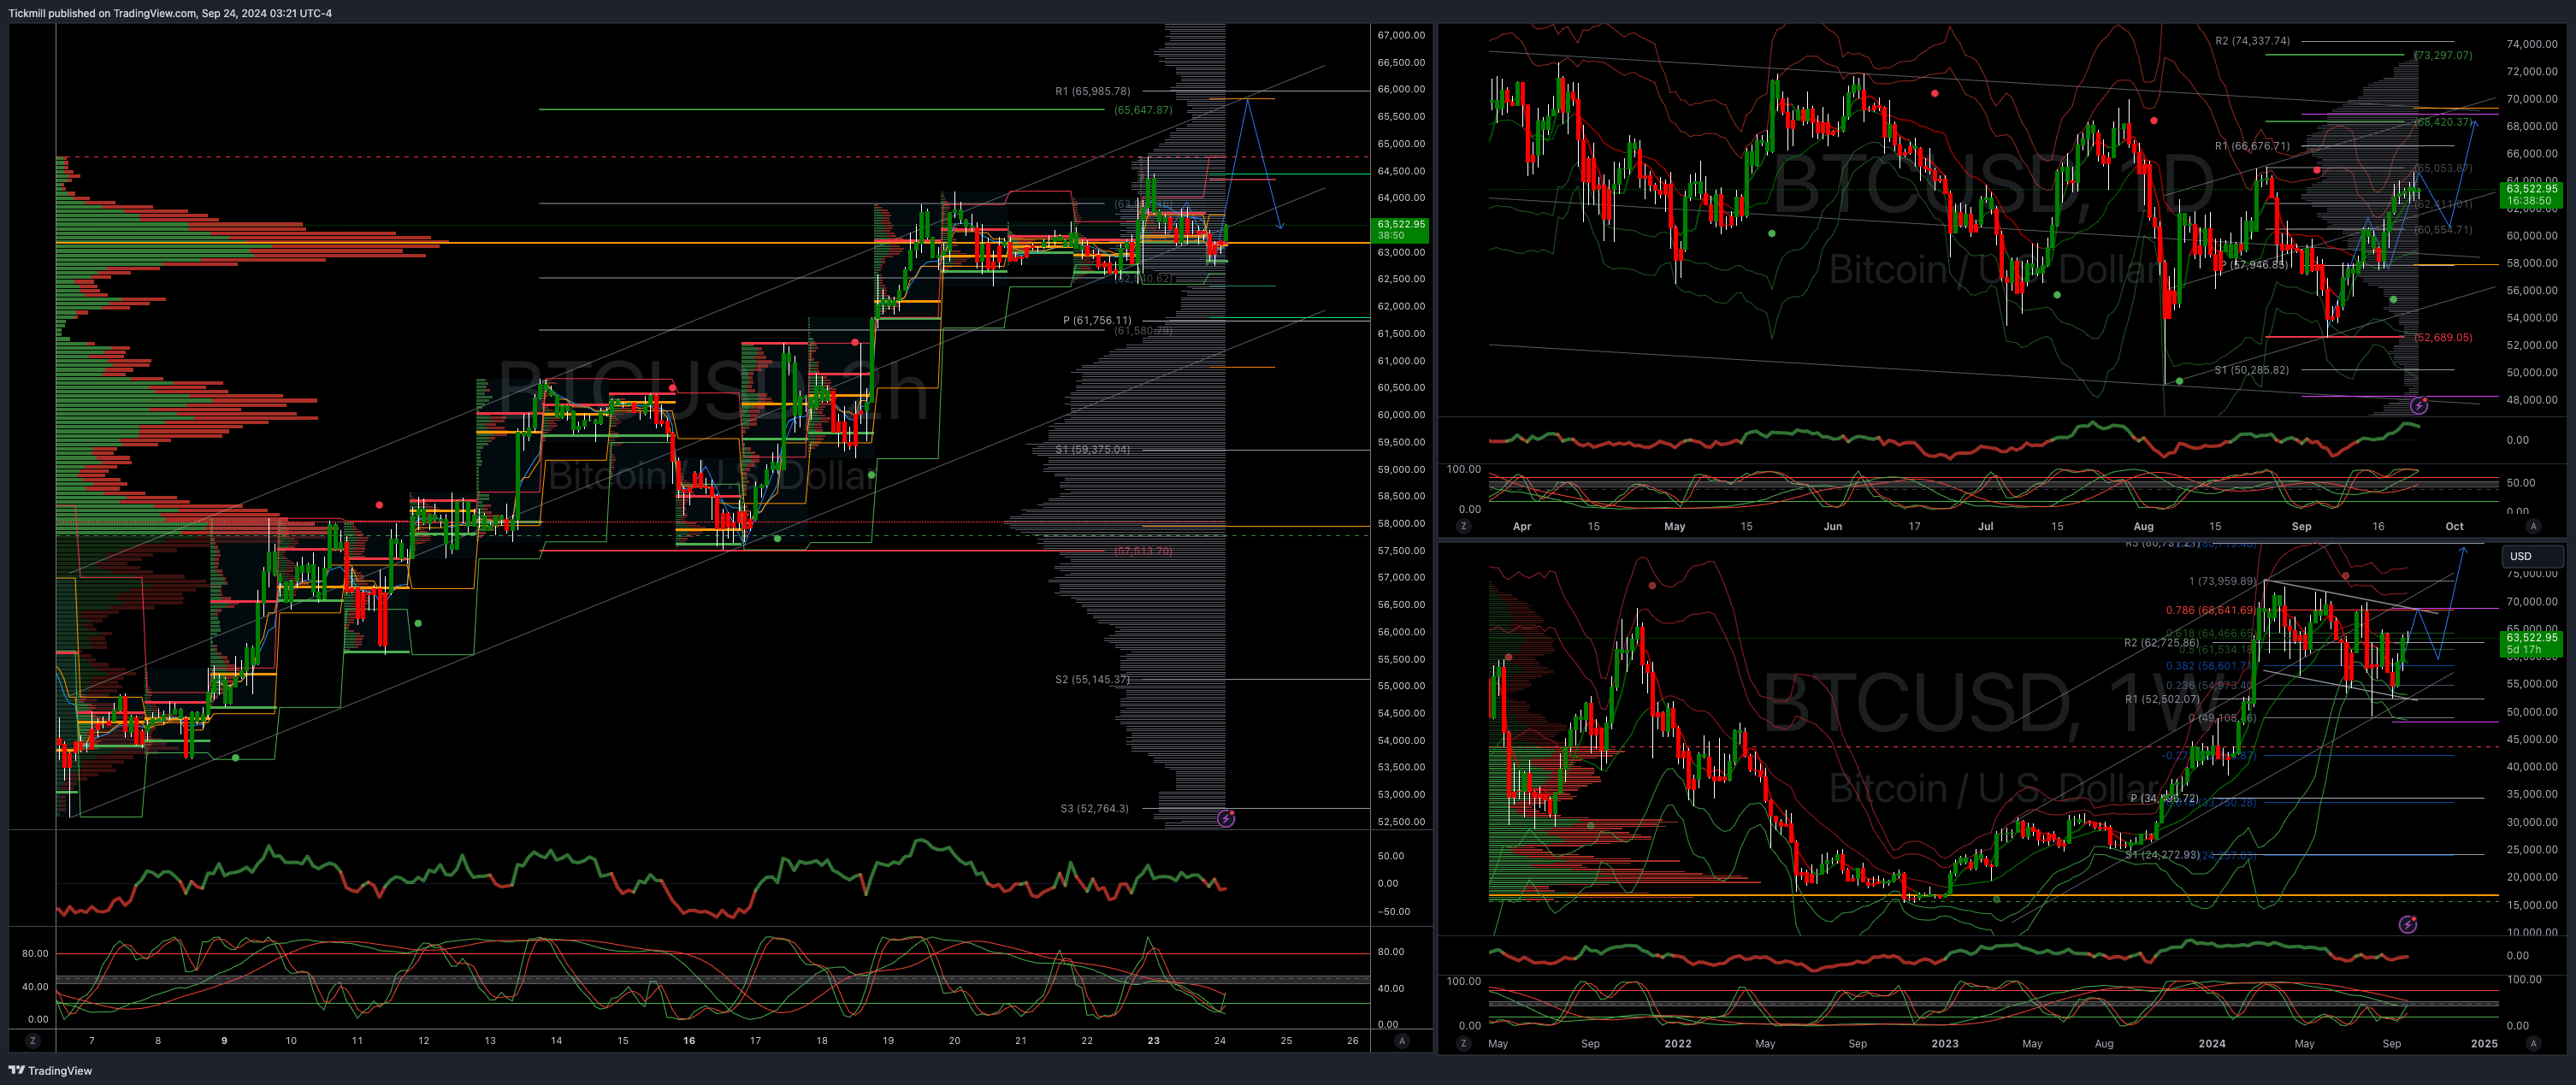Click 2023 on the weekly chart time axis
The height and width of the screenshot is (1085, 2576).
(x=1945, y=1044)
